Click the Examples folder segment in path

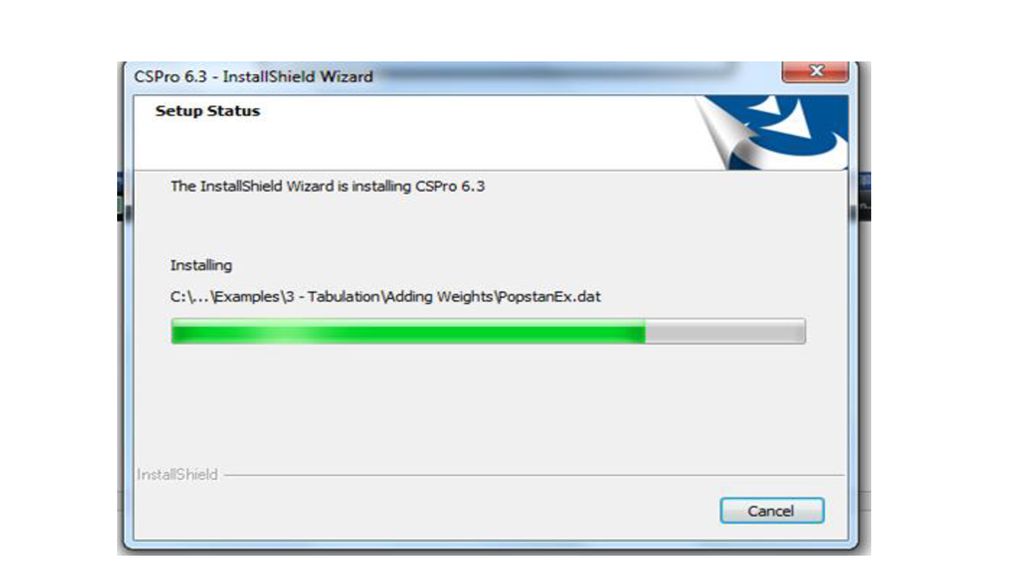click(247, 296)
